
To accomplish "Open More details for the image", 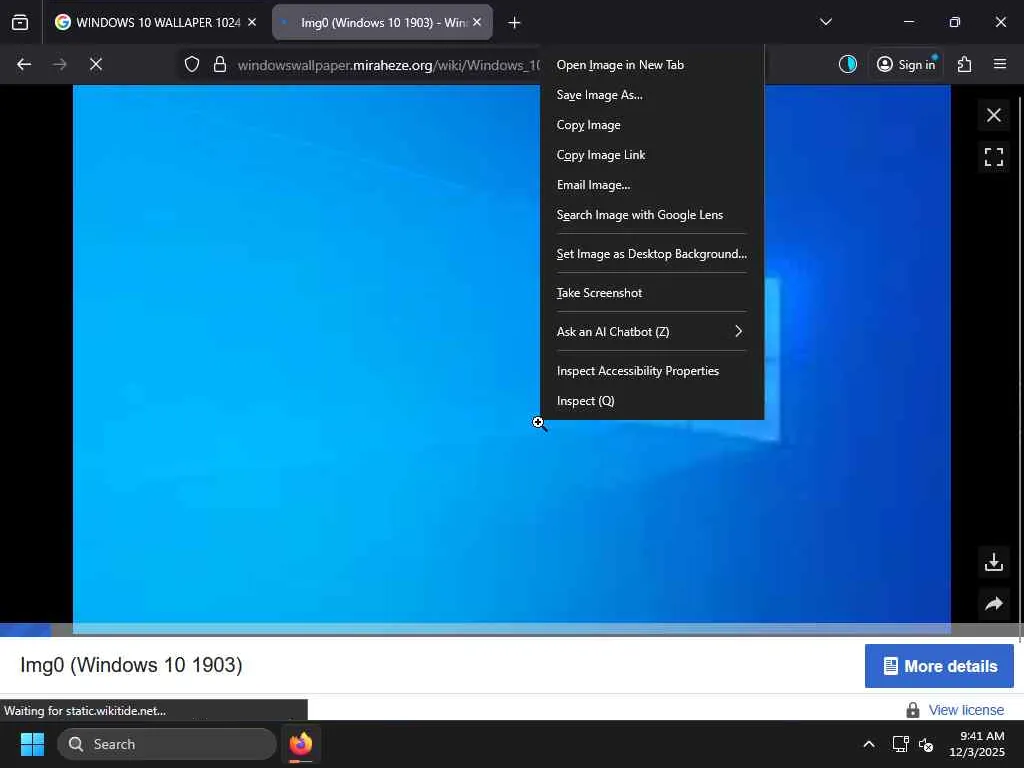I will coord(939,666).
